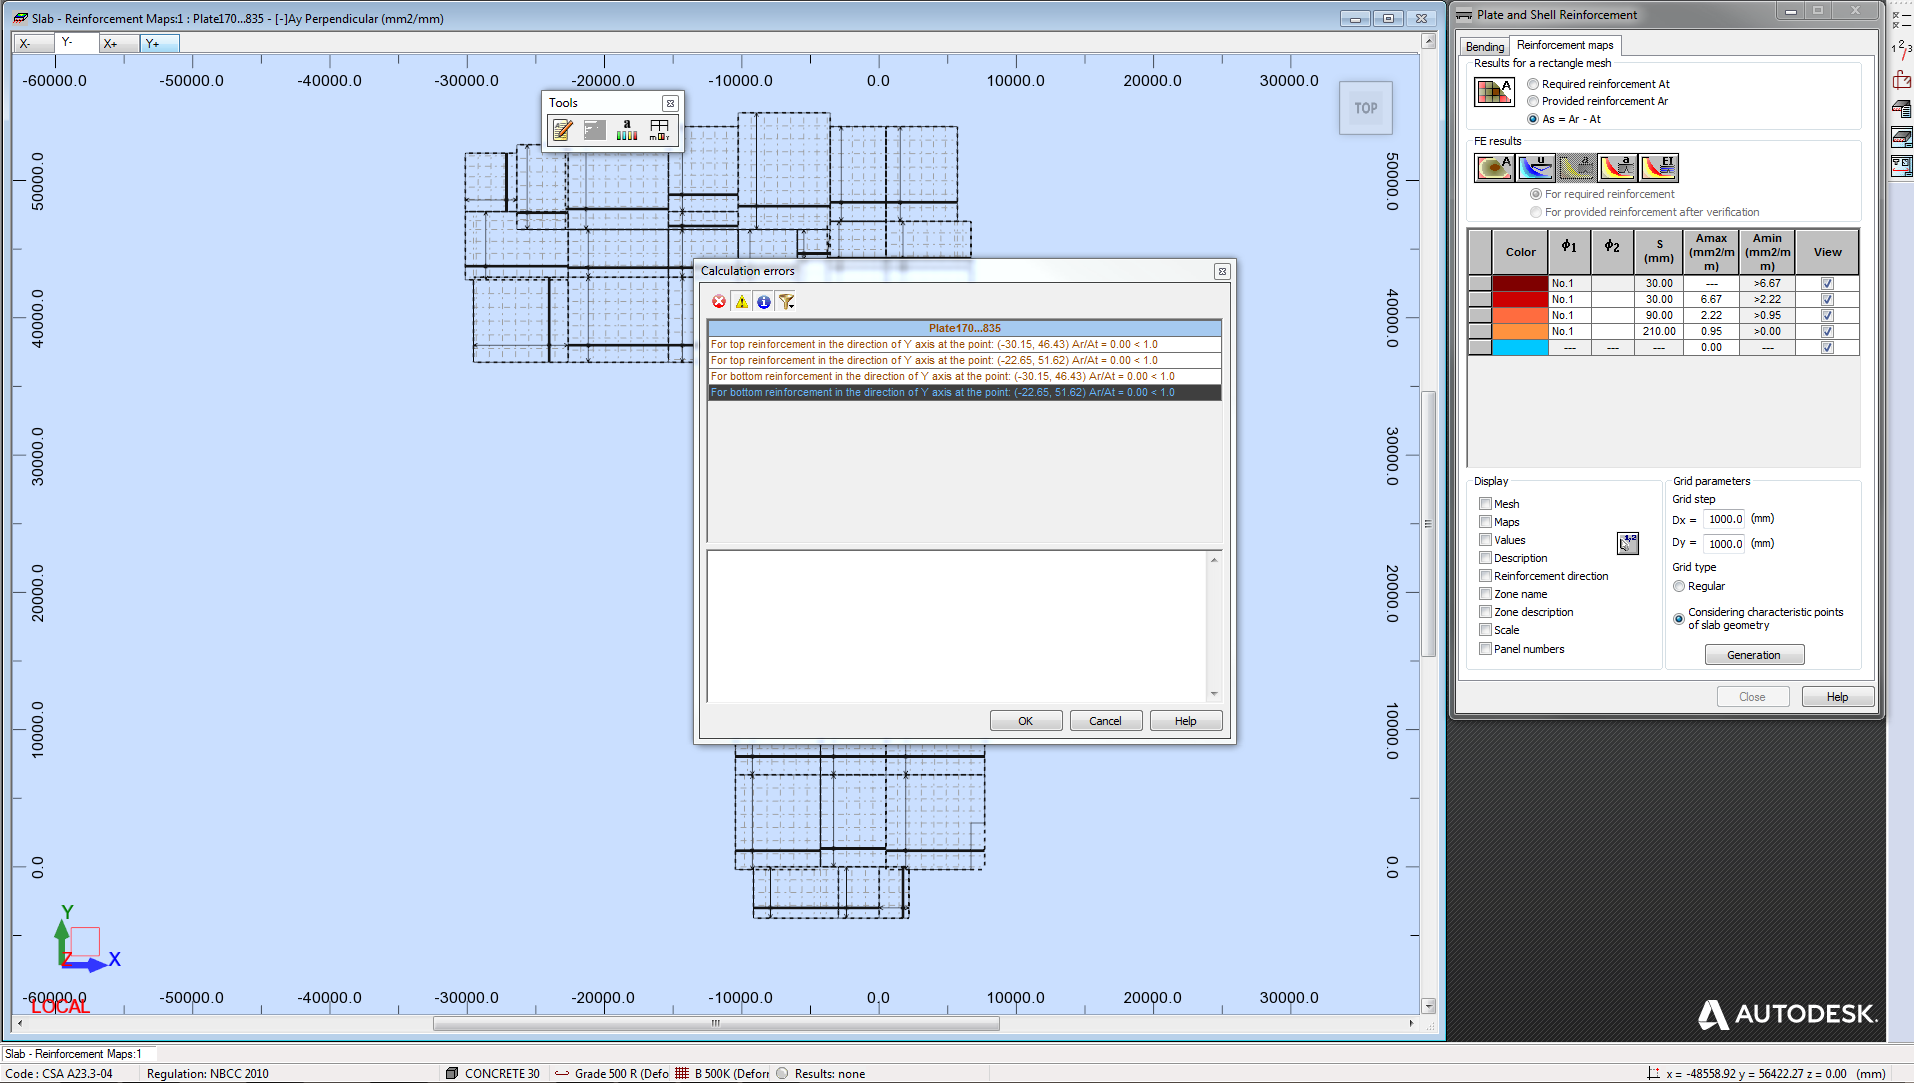Toggle info messages in Calculation errors
The image size is (1914, 1083).
pyautogui.click(x=764, y=301)
